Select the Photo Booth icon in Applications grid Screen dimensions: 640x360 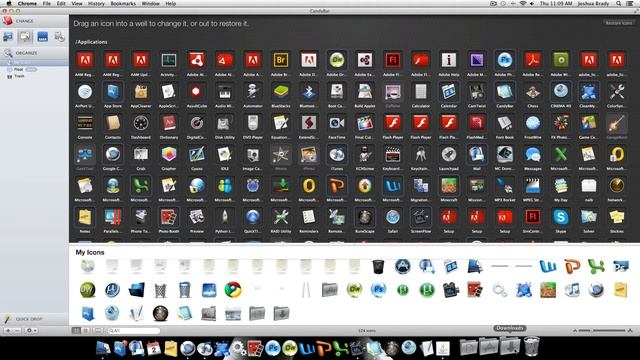tap(169, 217)
